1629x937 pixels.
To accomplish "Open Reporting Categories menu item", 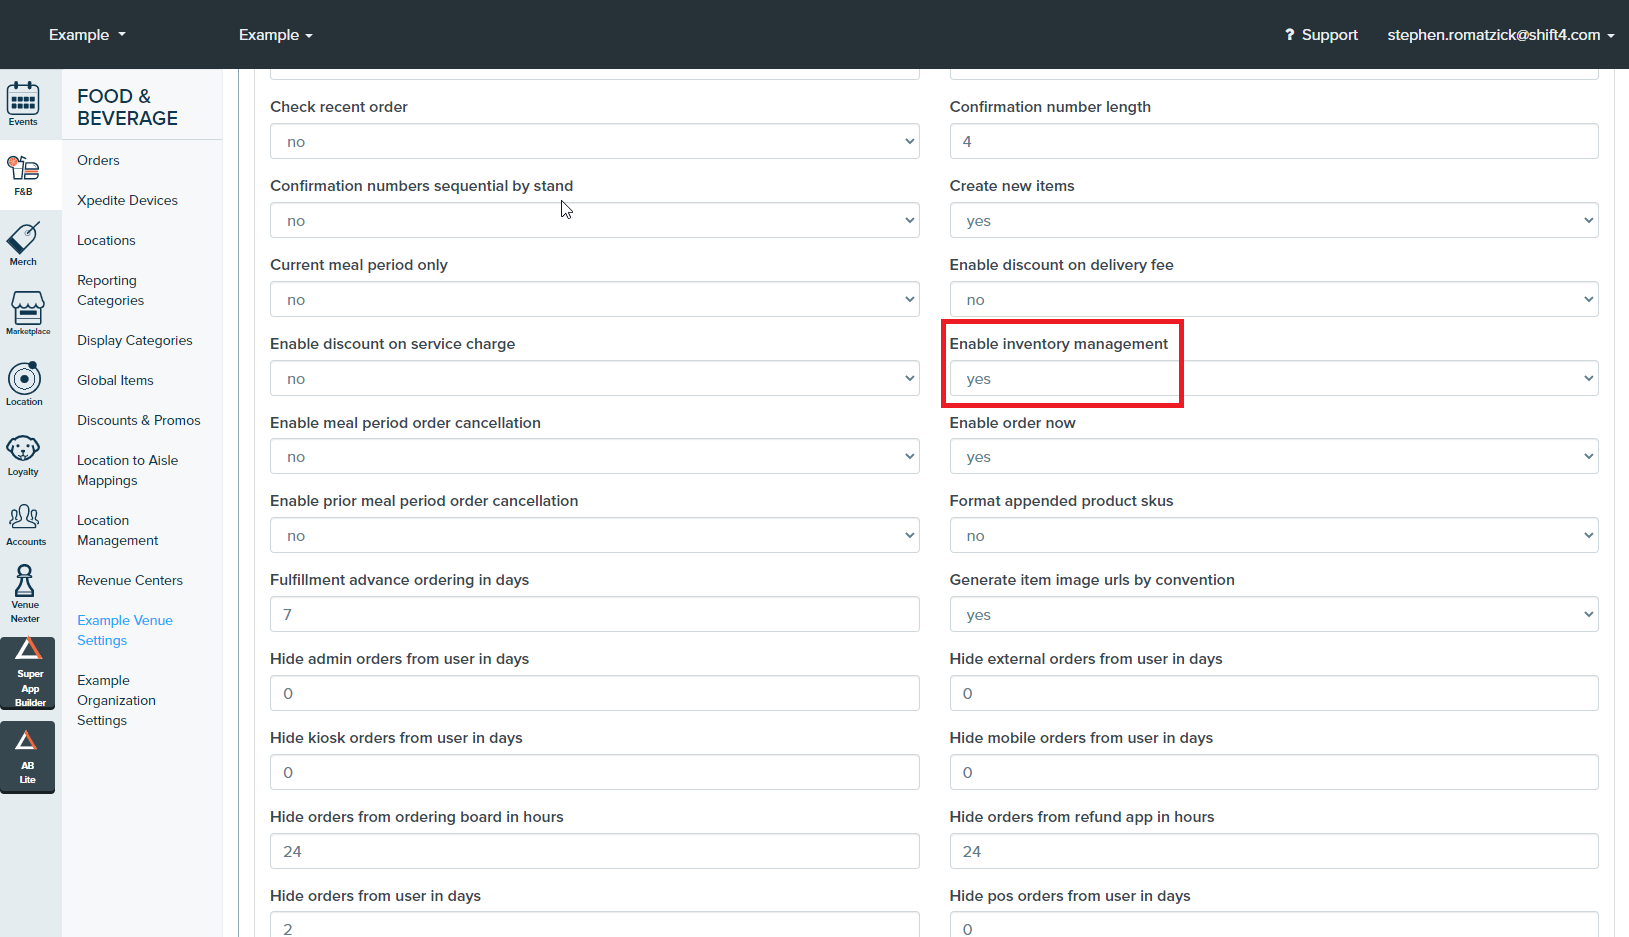I will coord(110,290).
